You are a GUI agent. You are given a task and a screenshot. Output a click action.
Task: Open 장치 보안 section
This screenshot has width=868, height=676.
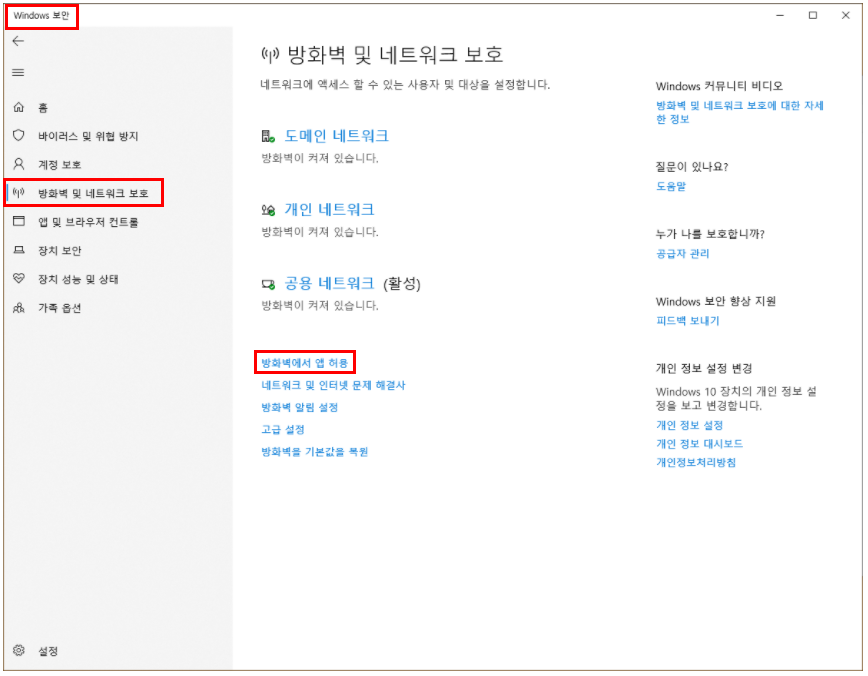(60, 251)
